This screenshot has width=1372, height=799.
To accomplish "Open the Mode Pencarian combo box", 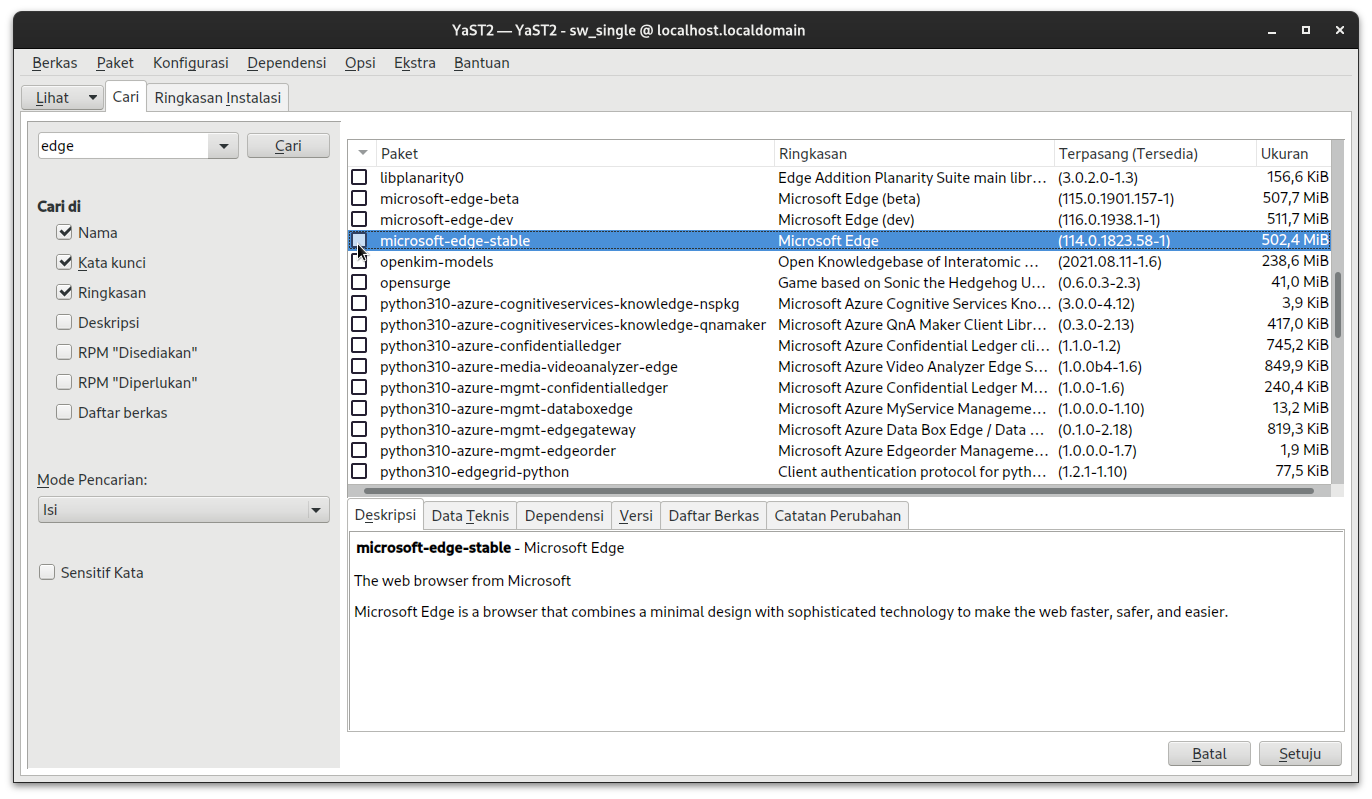I will coord(183,510).
